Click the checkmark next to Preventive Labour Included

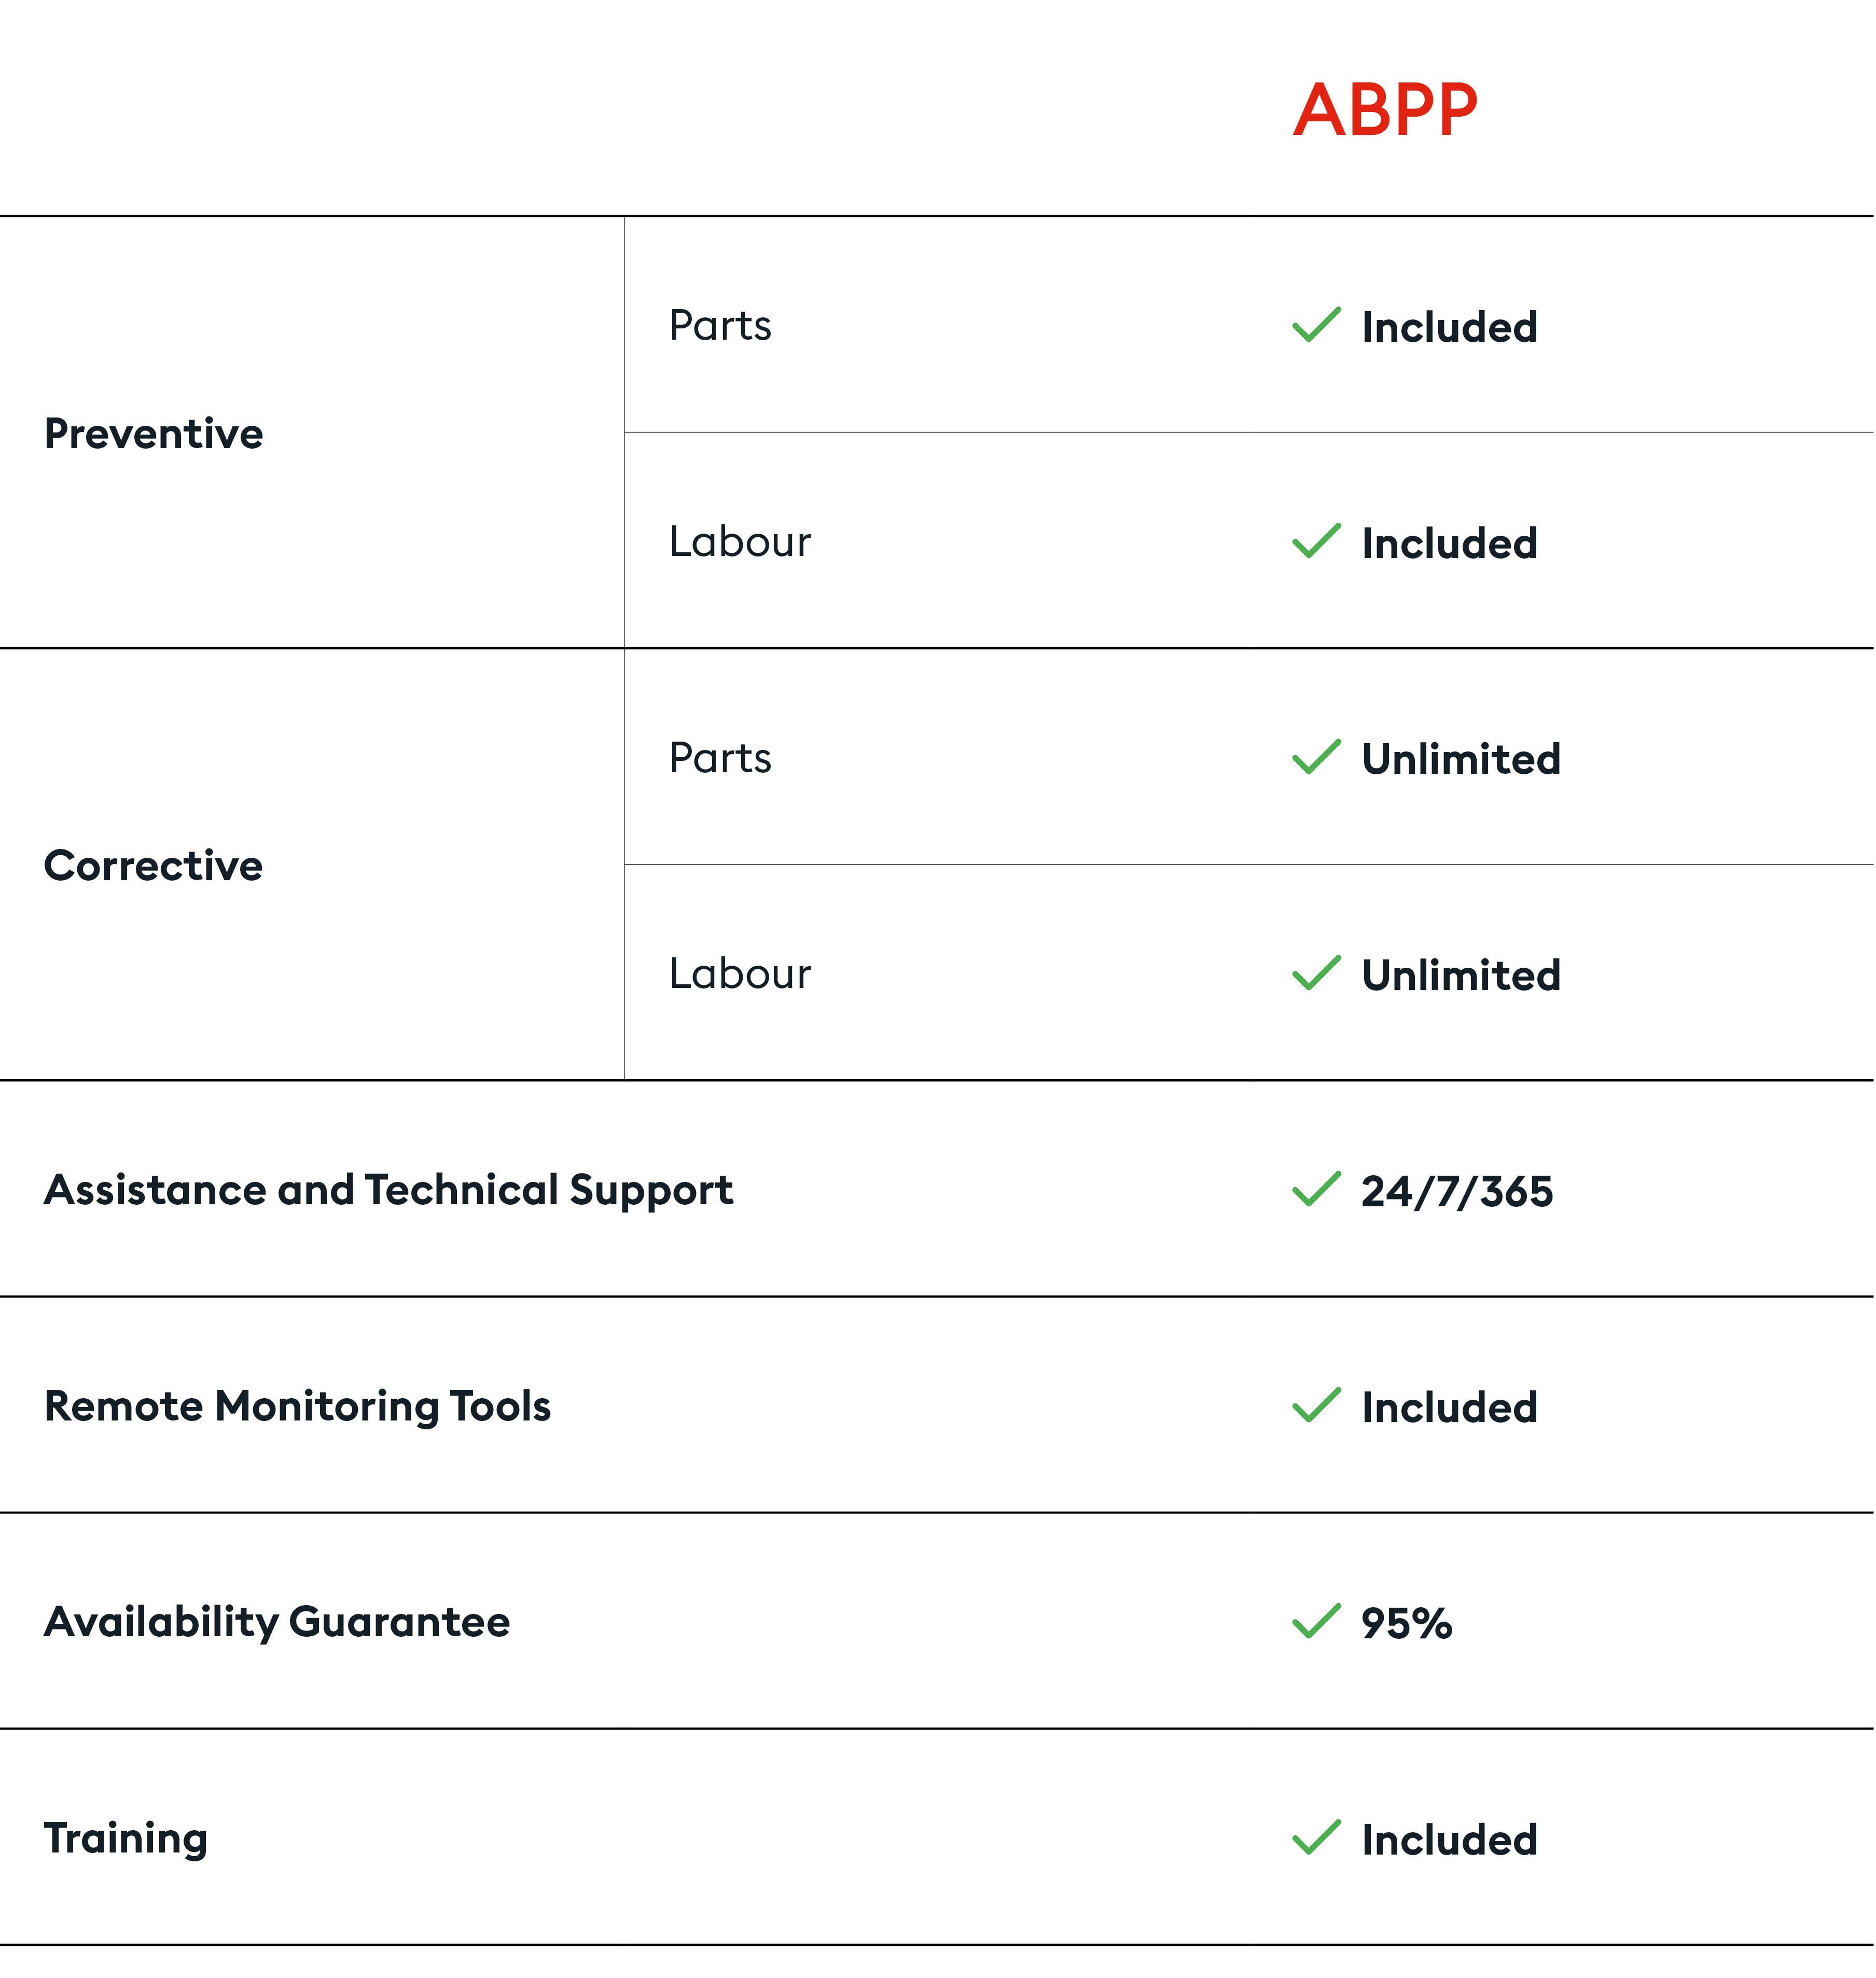click(x=1316, y=541)
